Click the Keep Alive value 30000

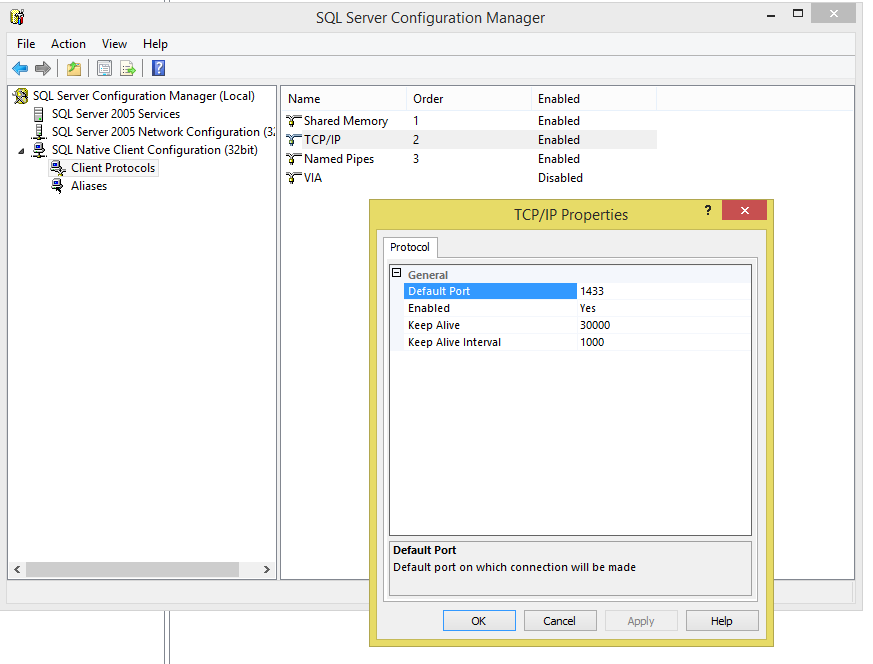pos(595,325)
